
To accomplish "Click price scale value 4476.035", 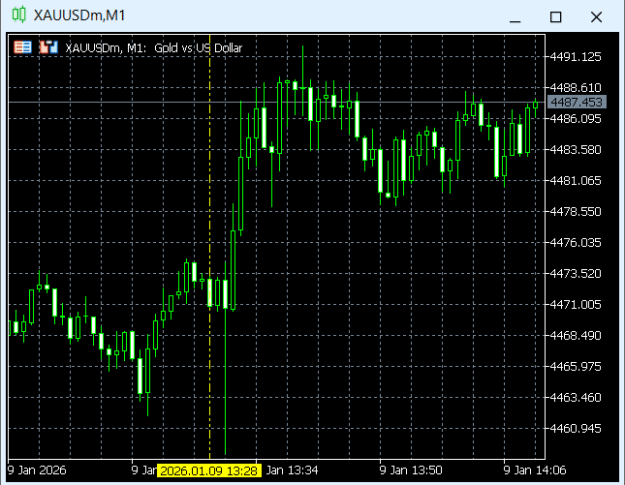I will [576, 243].
